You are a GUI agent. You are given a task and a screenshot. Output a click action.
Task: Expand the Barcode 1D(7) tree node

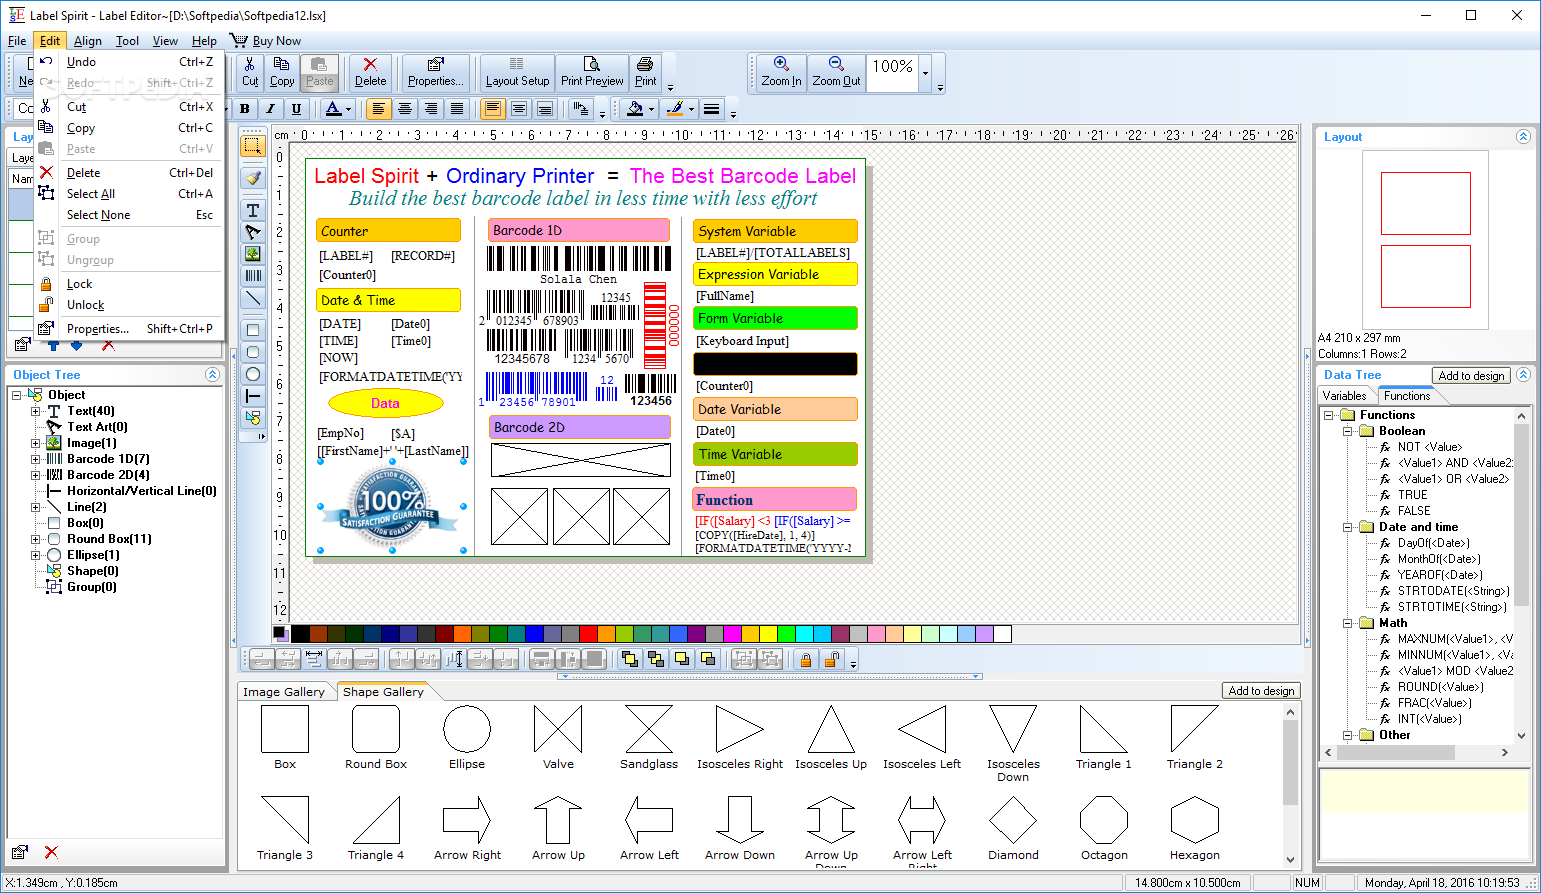pyautogui.click(x=36, y=459)
